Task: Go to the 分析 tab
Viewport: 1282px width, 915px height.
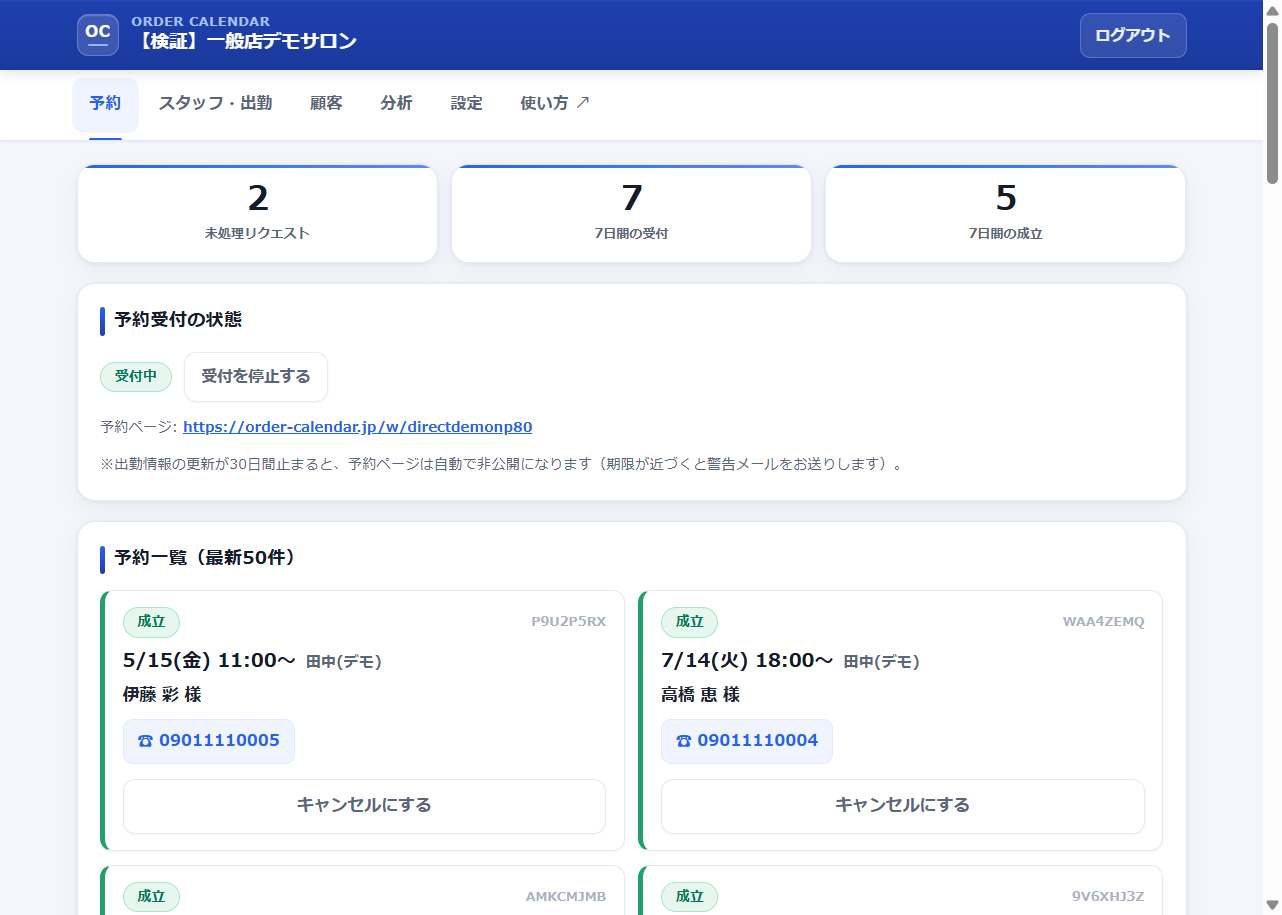Action: (x=396, y=103)
